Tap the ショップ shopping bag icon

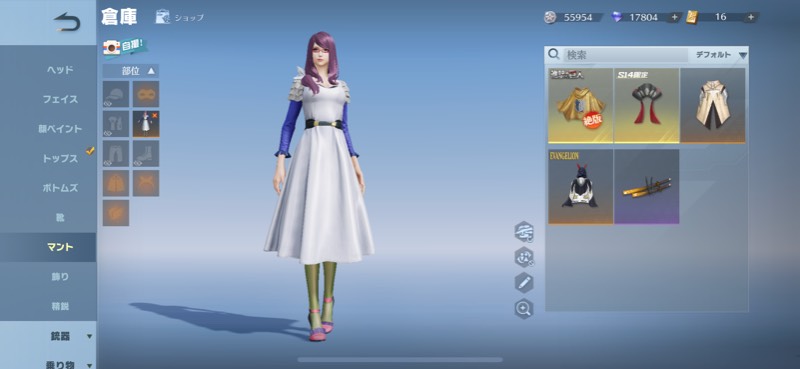163,17
